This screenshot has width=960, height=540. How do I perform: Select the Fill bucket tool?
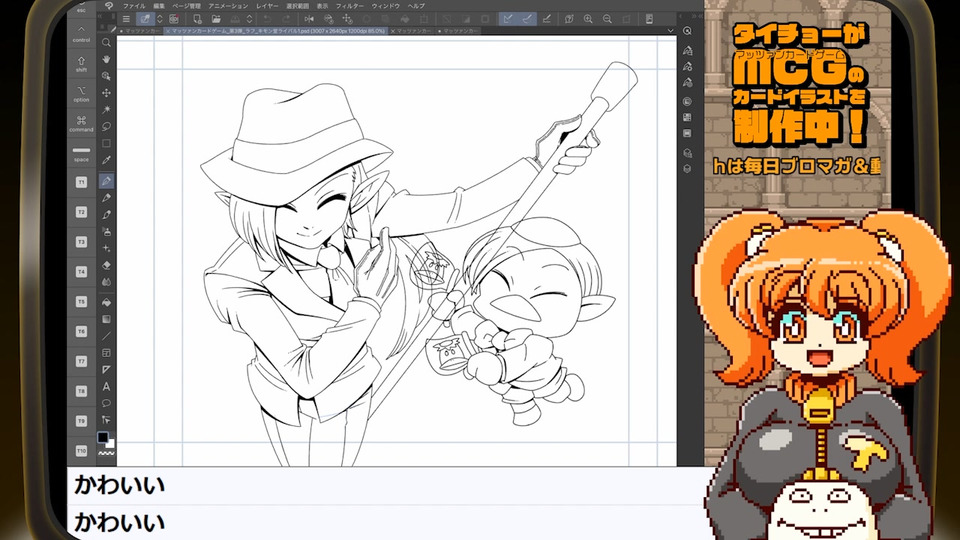pyautogui.click(x=106, y=301)
